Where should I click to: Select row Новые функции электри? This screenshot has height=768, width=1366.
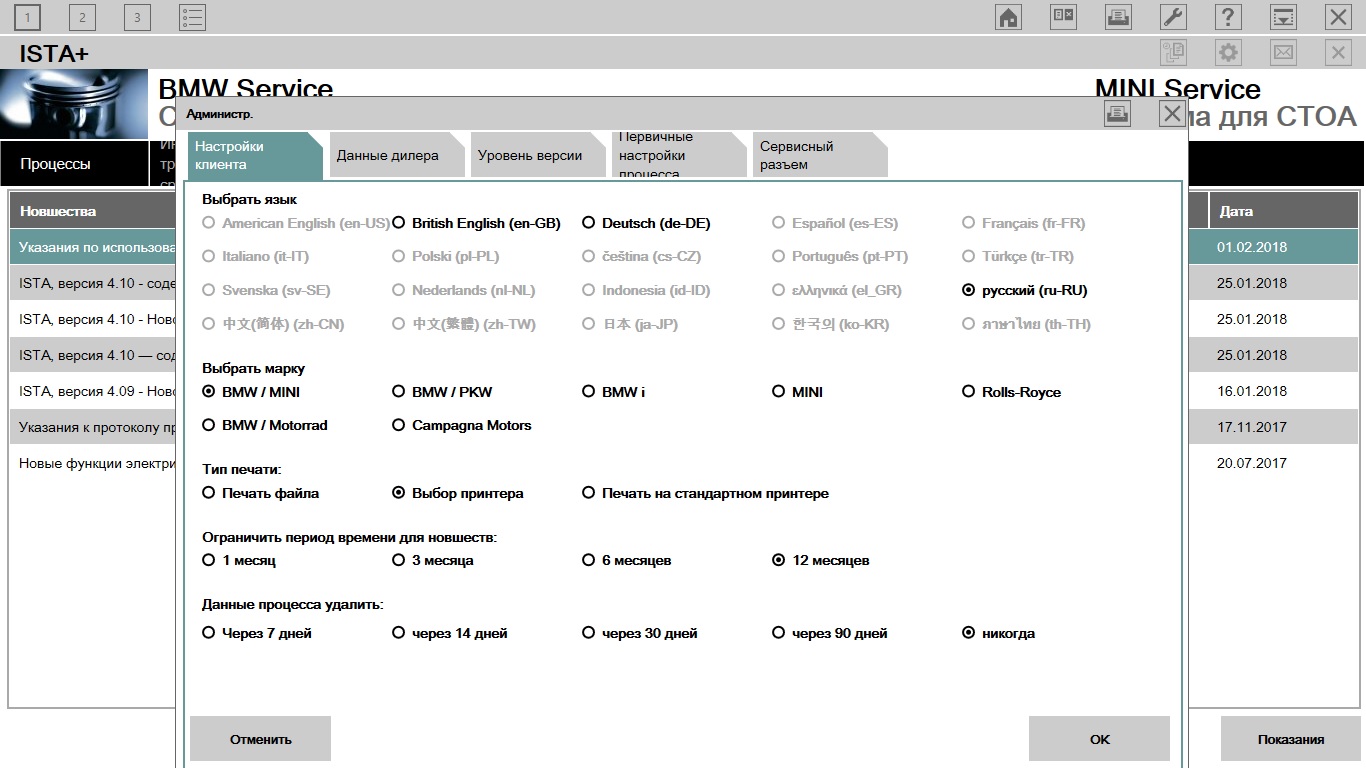[x=93, y=463]
